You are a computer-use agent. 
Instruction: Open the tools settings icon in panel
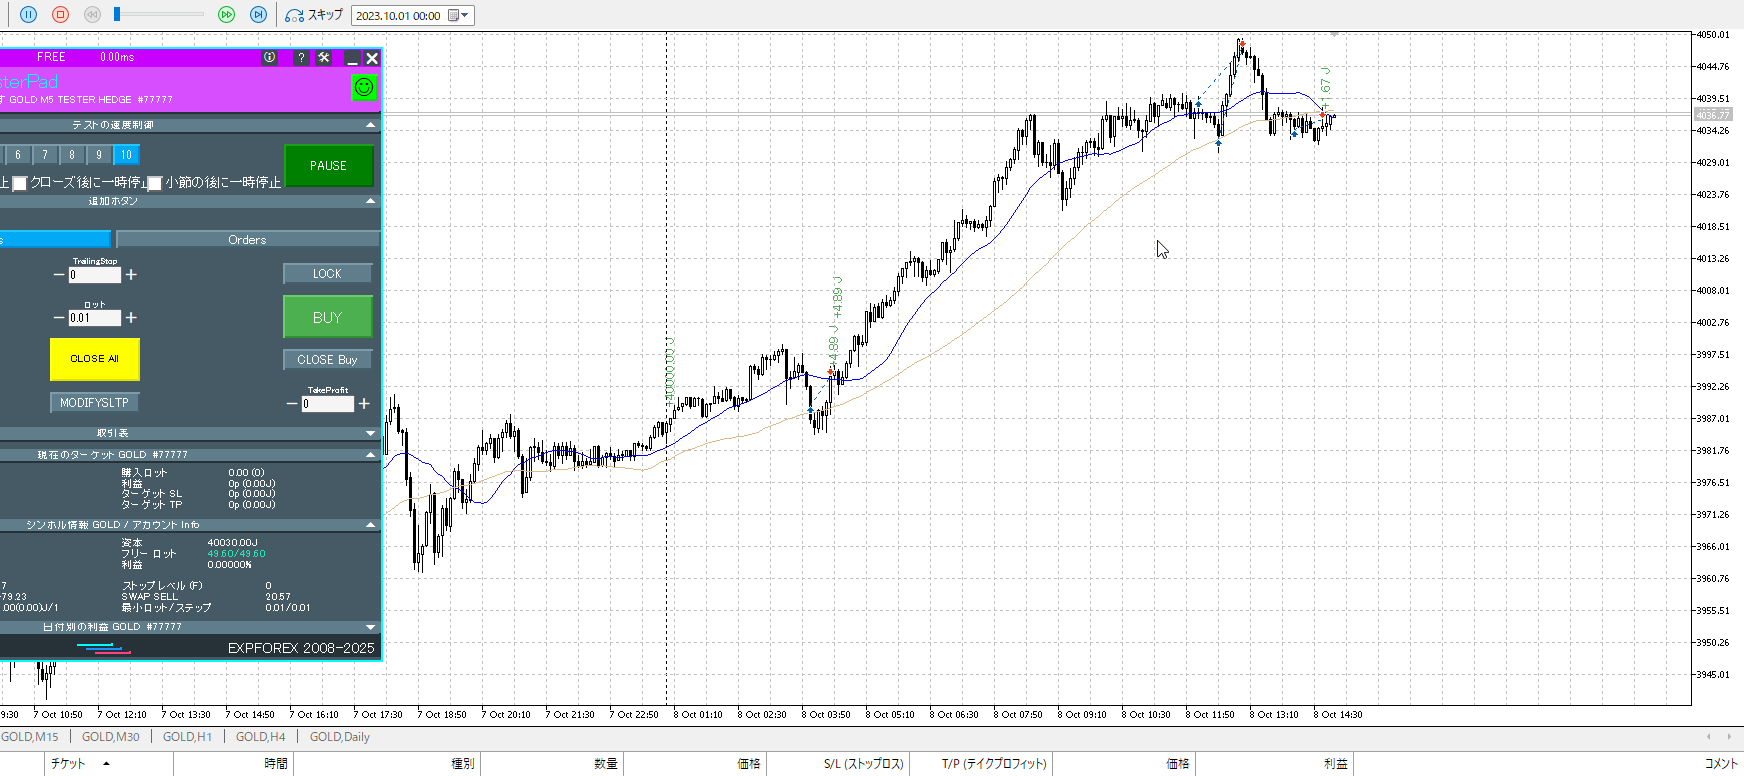pos(324,58)
